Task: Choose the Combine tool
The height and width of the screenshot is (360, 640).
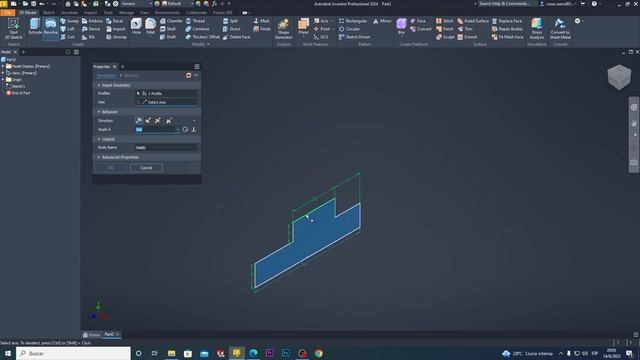Action: (x=197, y=29)
